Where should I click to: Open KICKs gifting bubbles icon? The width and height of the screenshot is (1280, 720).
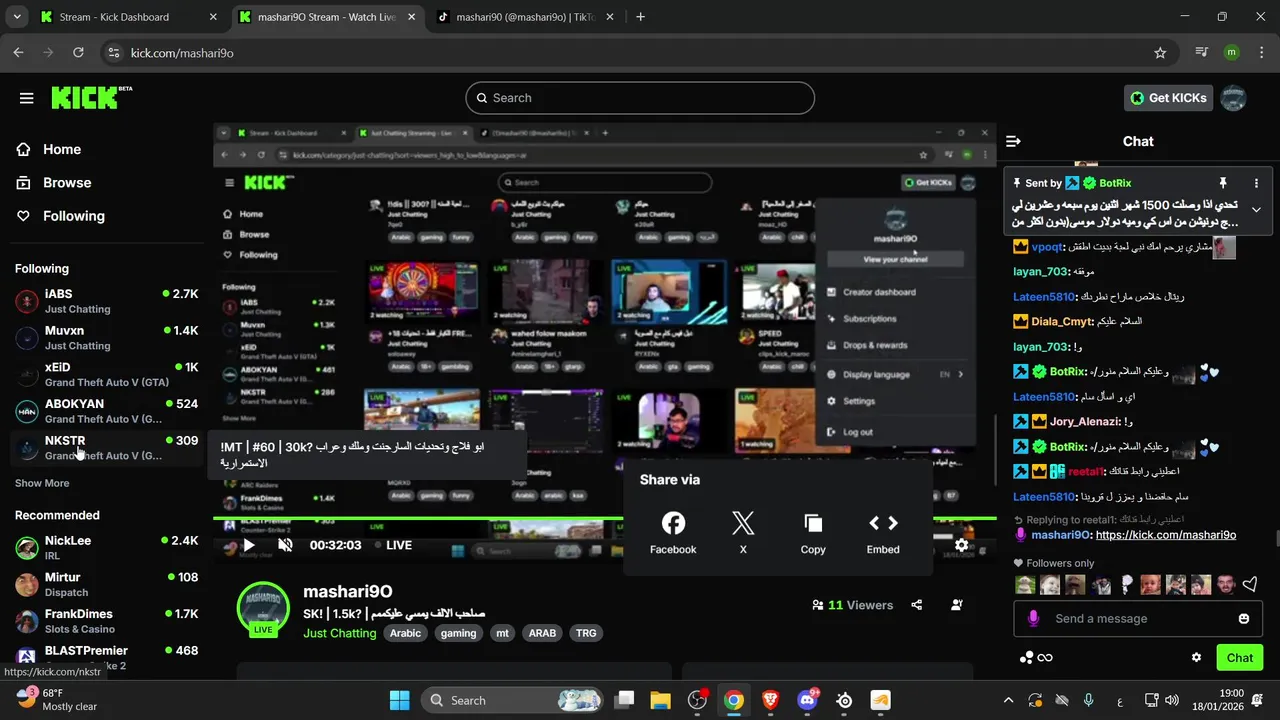[1026, 658]
